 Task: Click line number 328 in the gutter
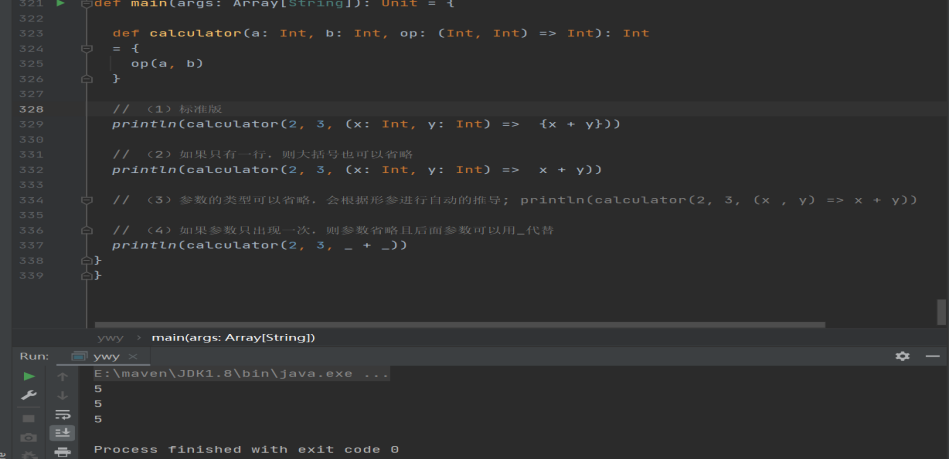(x=32, y=109)
